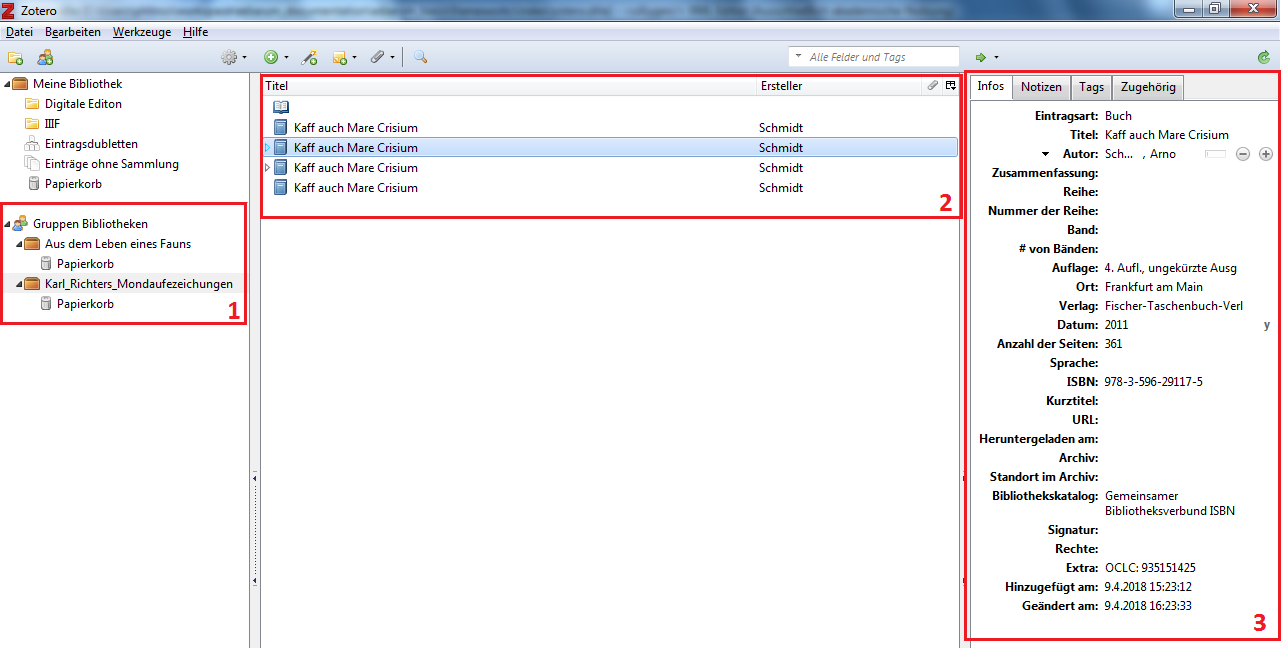Click the ISBN value 978-3-596-29117-5

coord(1153,382)
